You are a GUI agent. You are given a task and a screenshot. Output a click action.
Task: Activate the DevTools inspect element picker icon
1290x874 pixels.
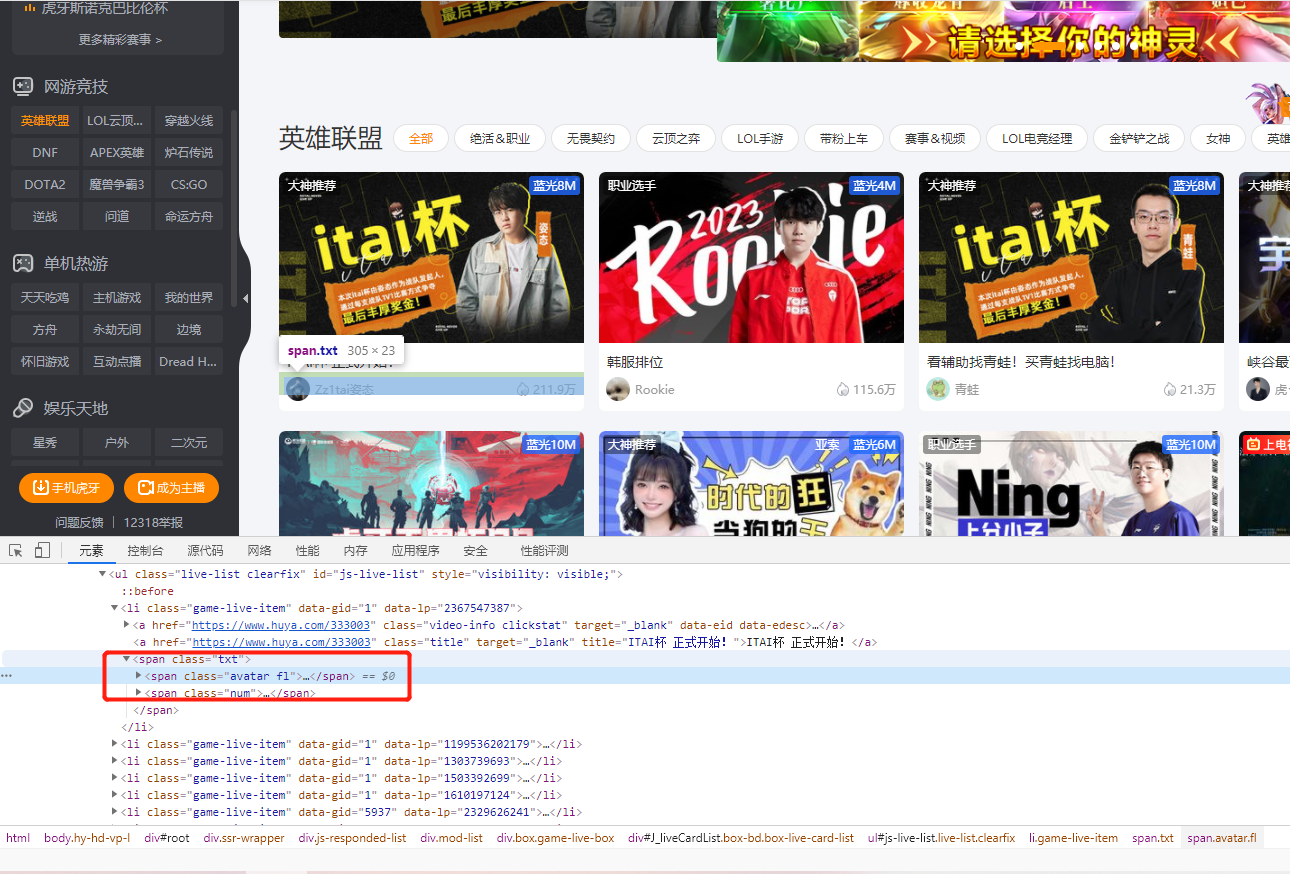[x=16, y=551]
